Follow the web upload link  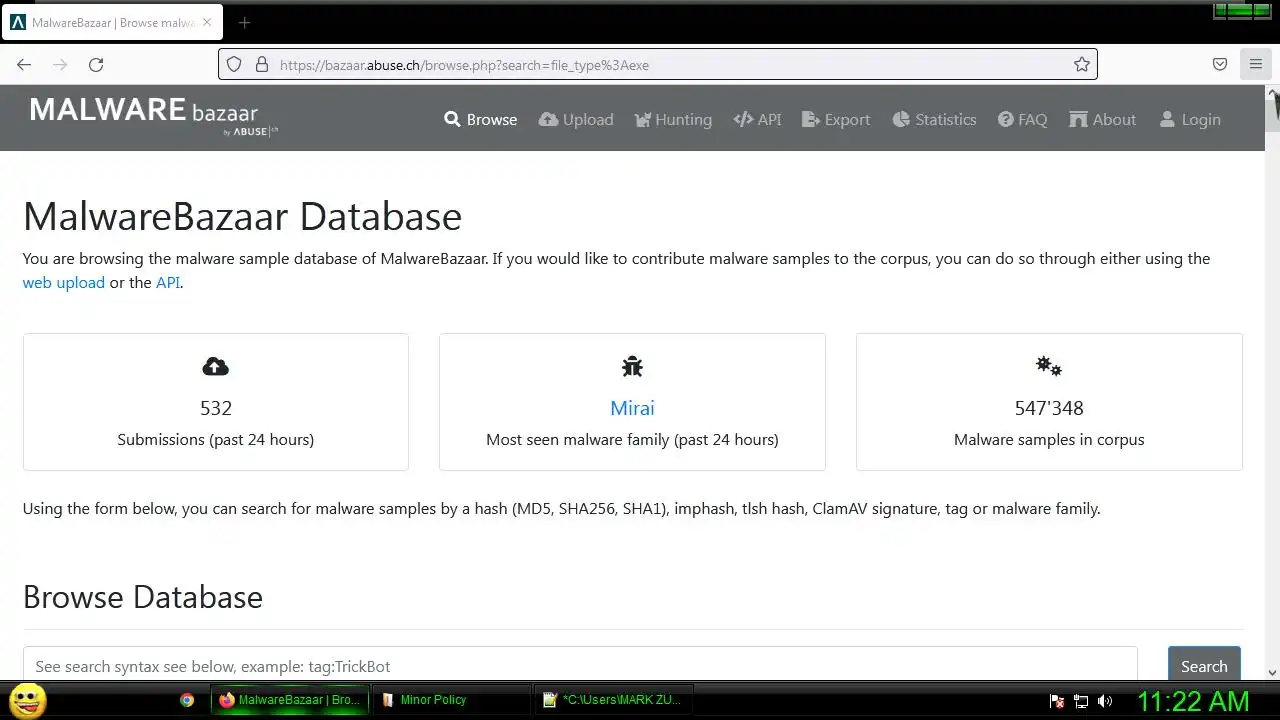coord(64,282)
